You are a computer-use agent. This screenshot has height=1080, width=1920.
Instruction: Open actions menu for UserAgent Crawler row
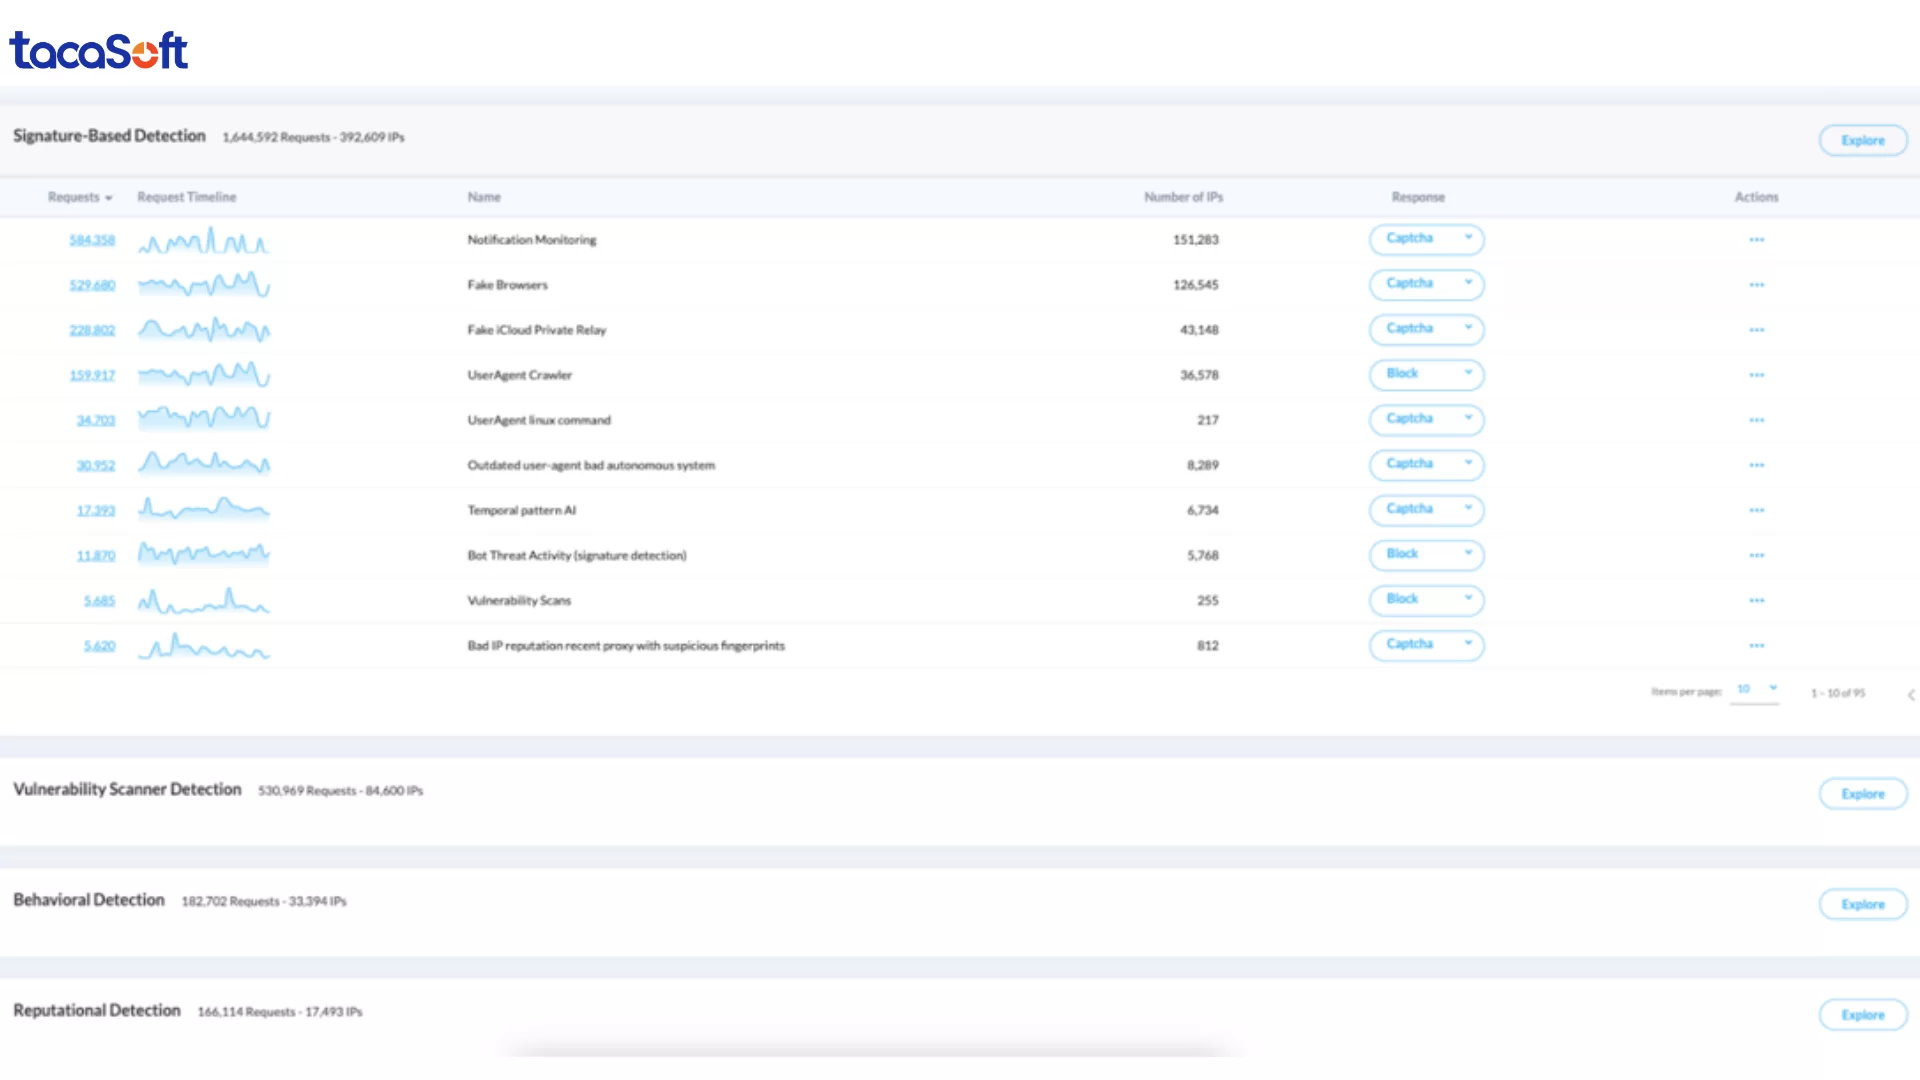(1757, 375)
